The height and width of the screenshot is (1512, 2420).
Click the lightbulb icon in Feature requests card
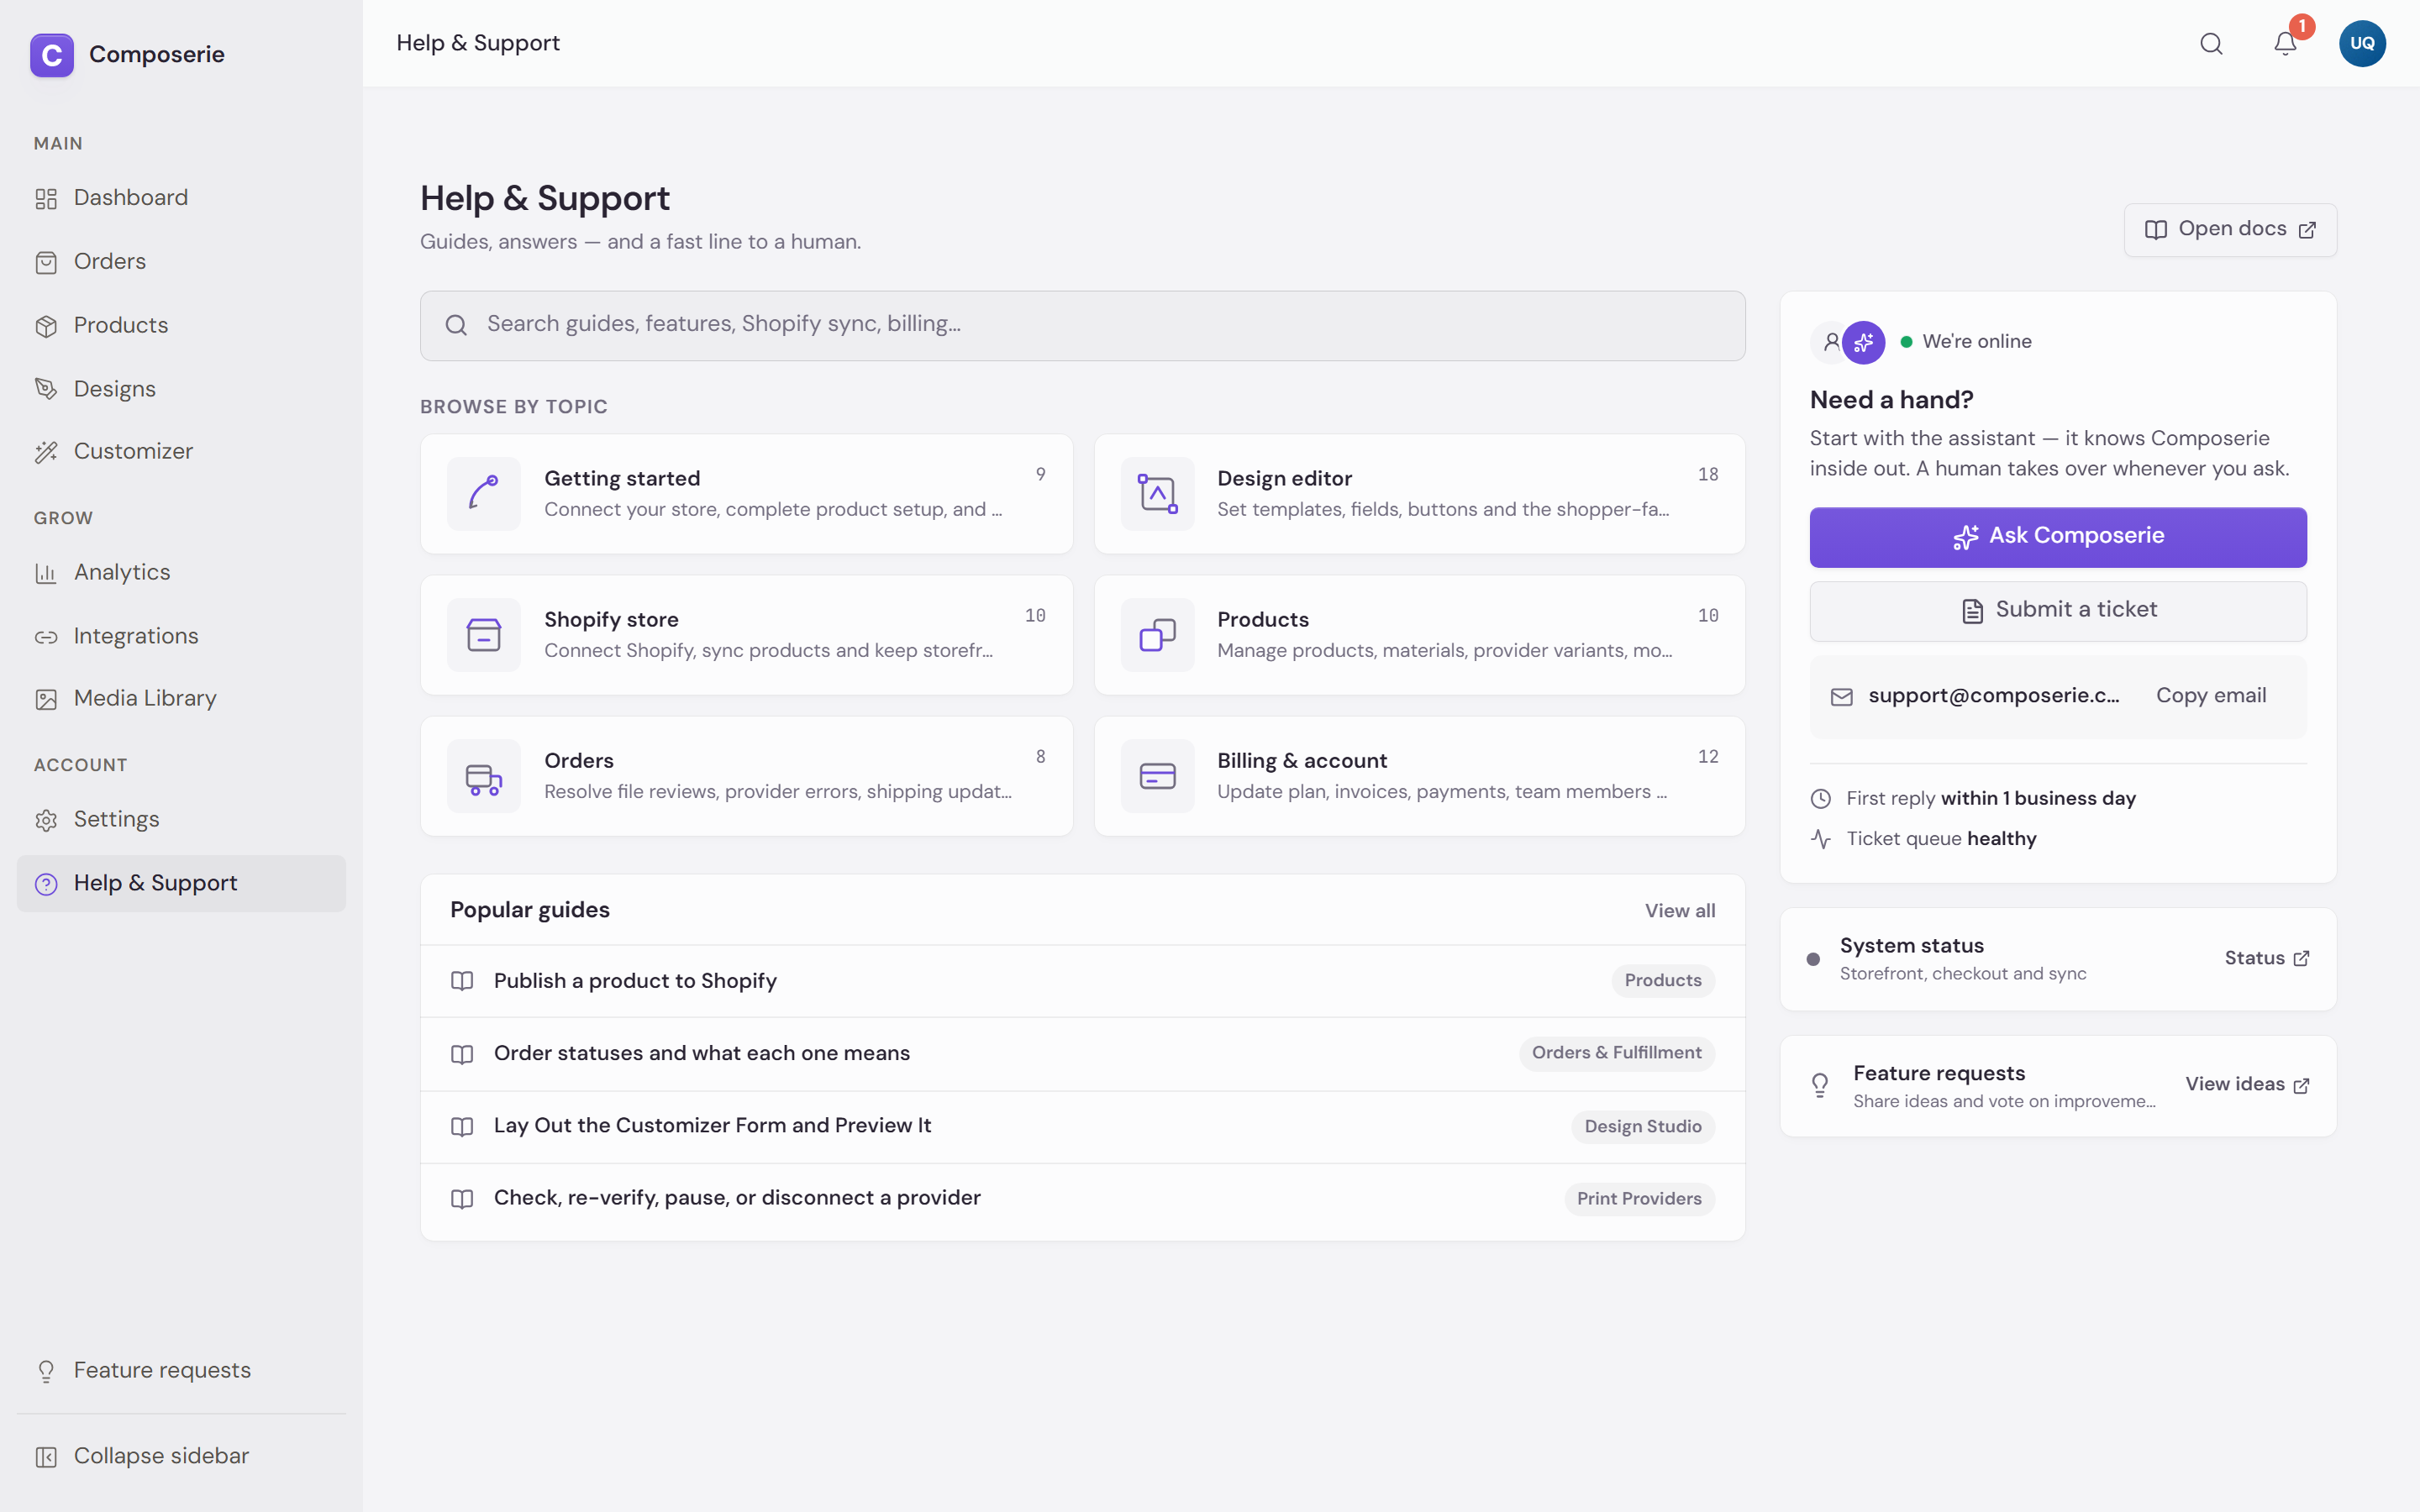pyautogui.click(x=1820, y=1086)
